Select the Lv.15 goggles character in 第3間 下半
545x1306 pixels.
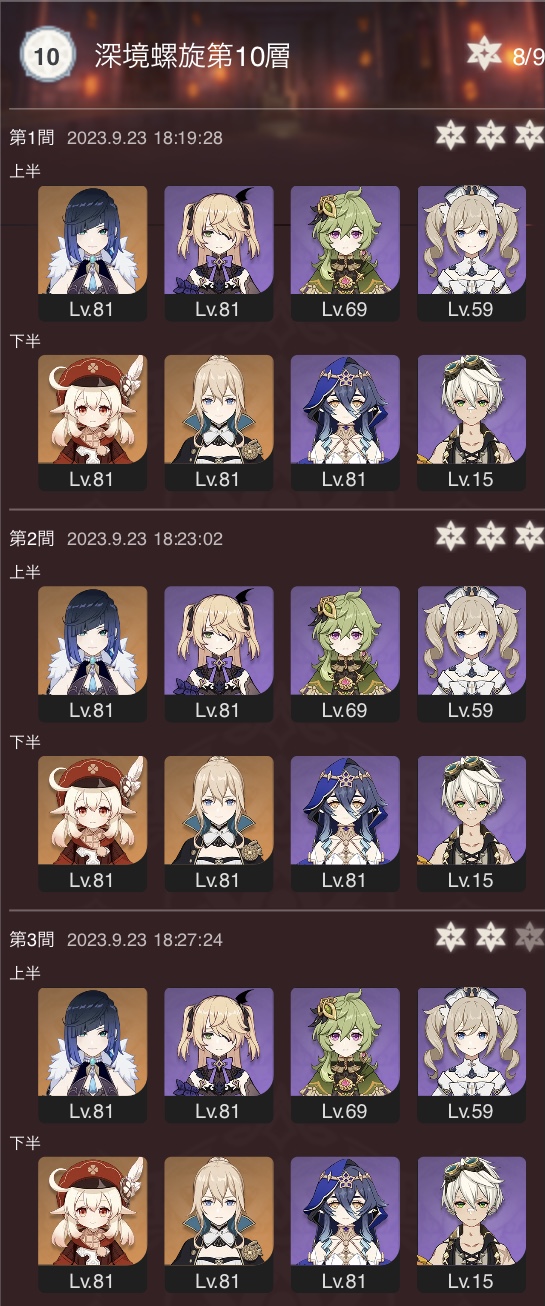tap(471, 1225)
